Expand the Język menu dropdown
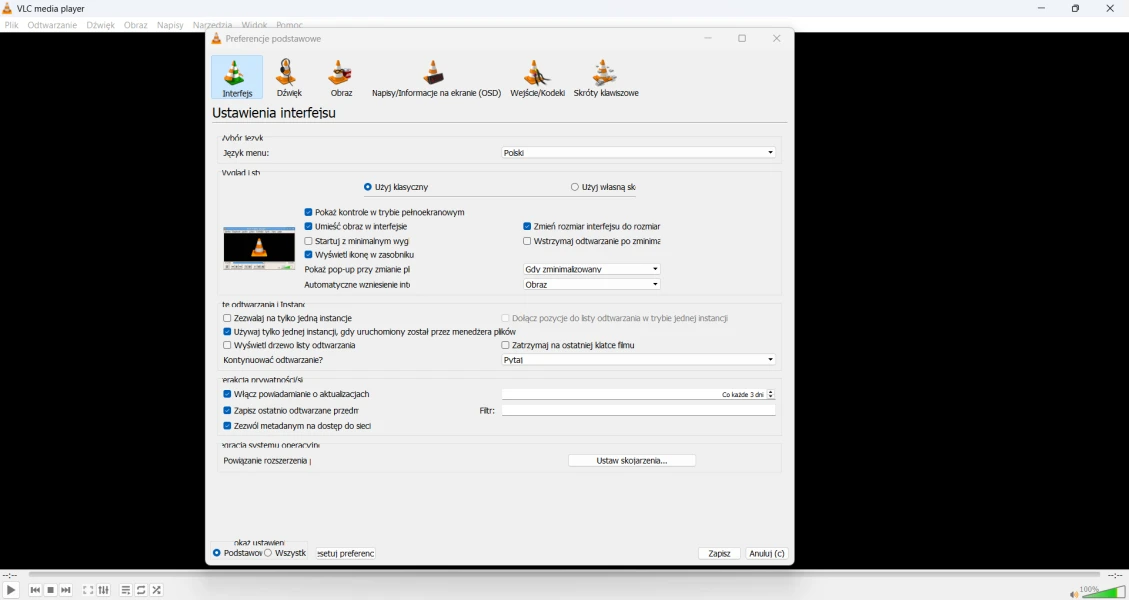 click(638, 153)
